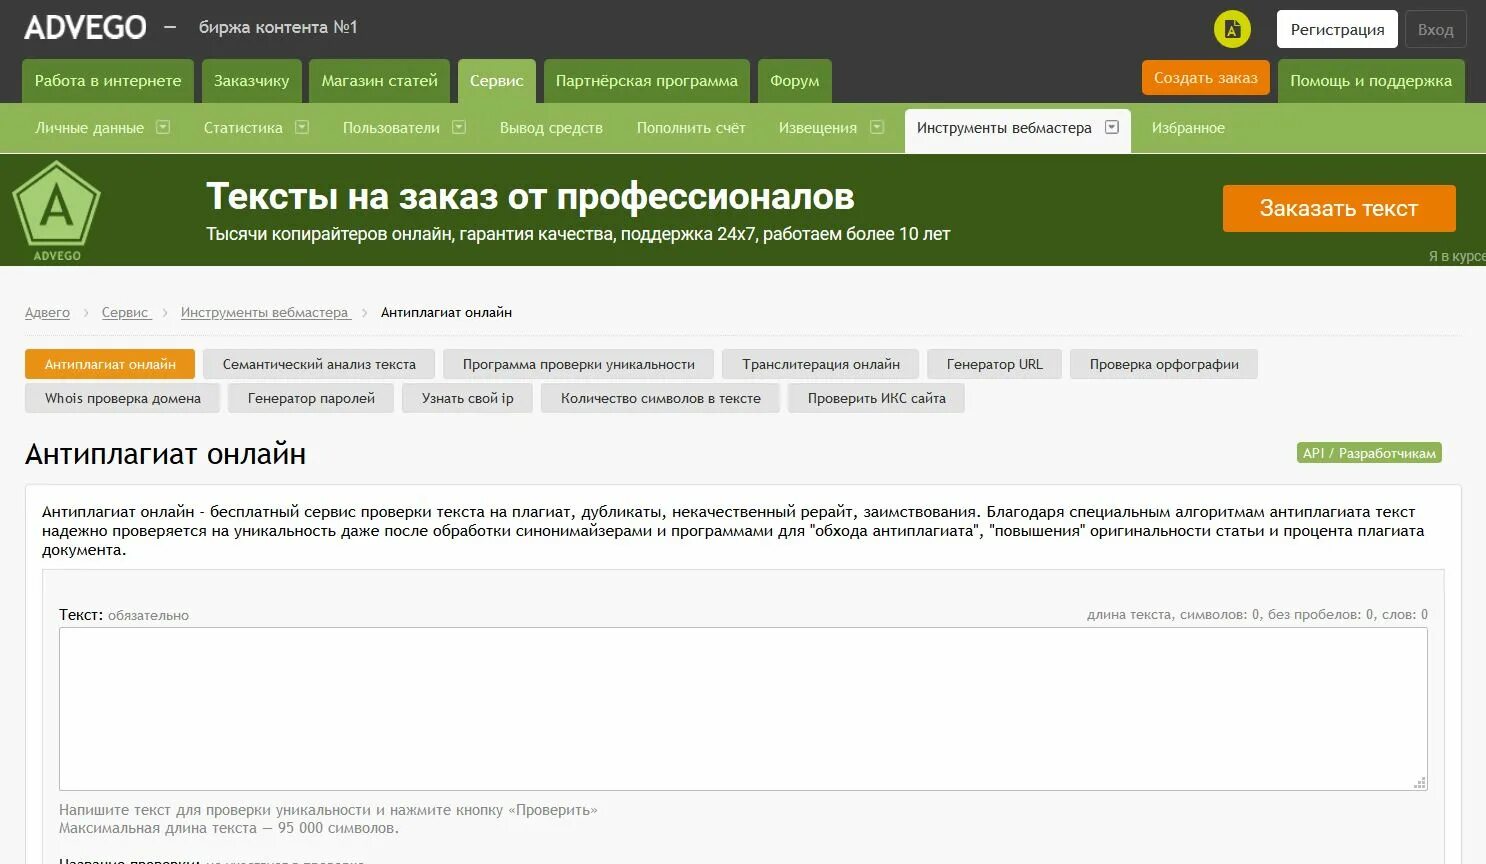Expand the Инструменты вебмастера dropdown arrow
This screenshot has height=864, width=1486.
point(1111,127)
